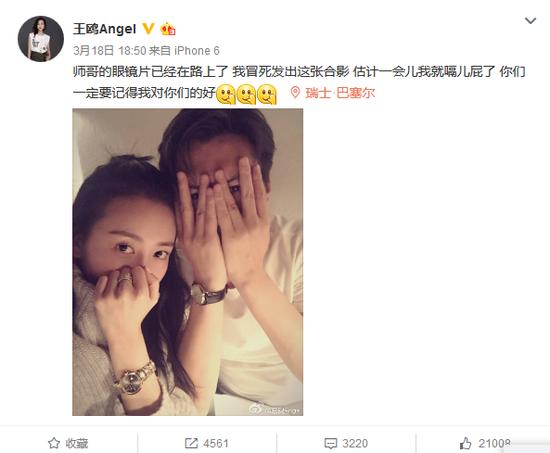Click the like count number
This screenshot has width=550, height=453.
point(495,444)
